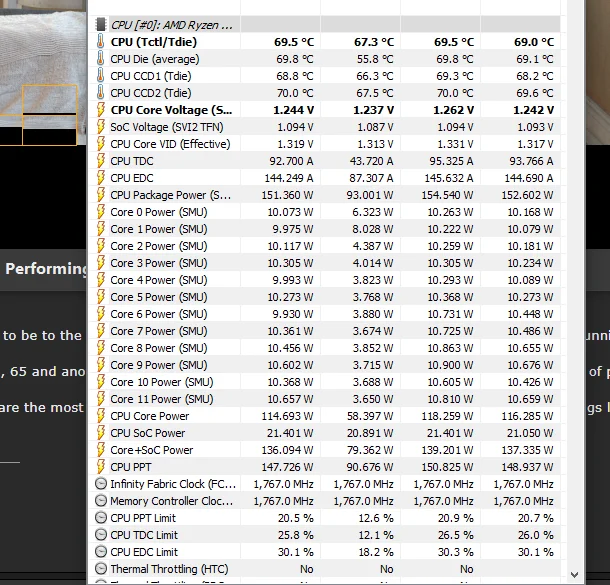Screen dimensions: 610x585
Task: Click lightning icon beside Core 6 Power
Action: (x=101, y=314)
